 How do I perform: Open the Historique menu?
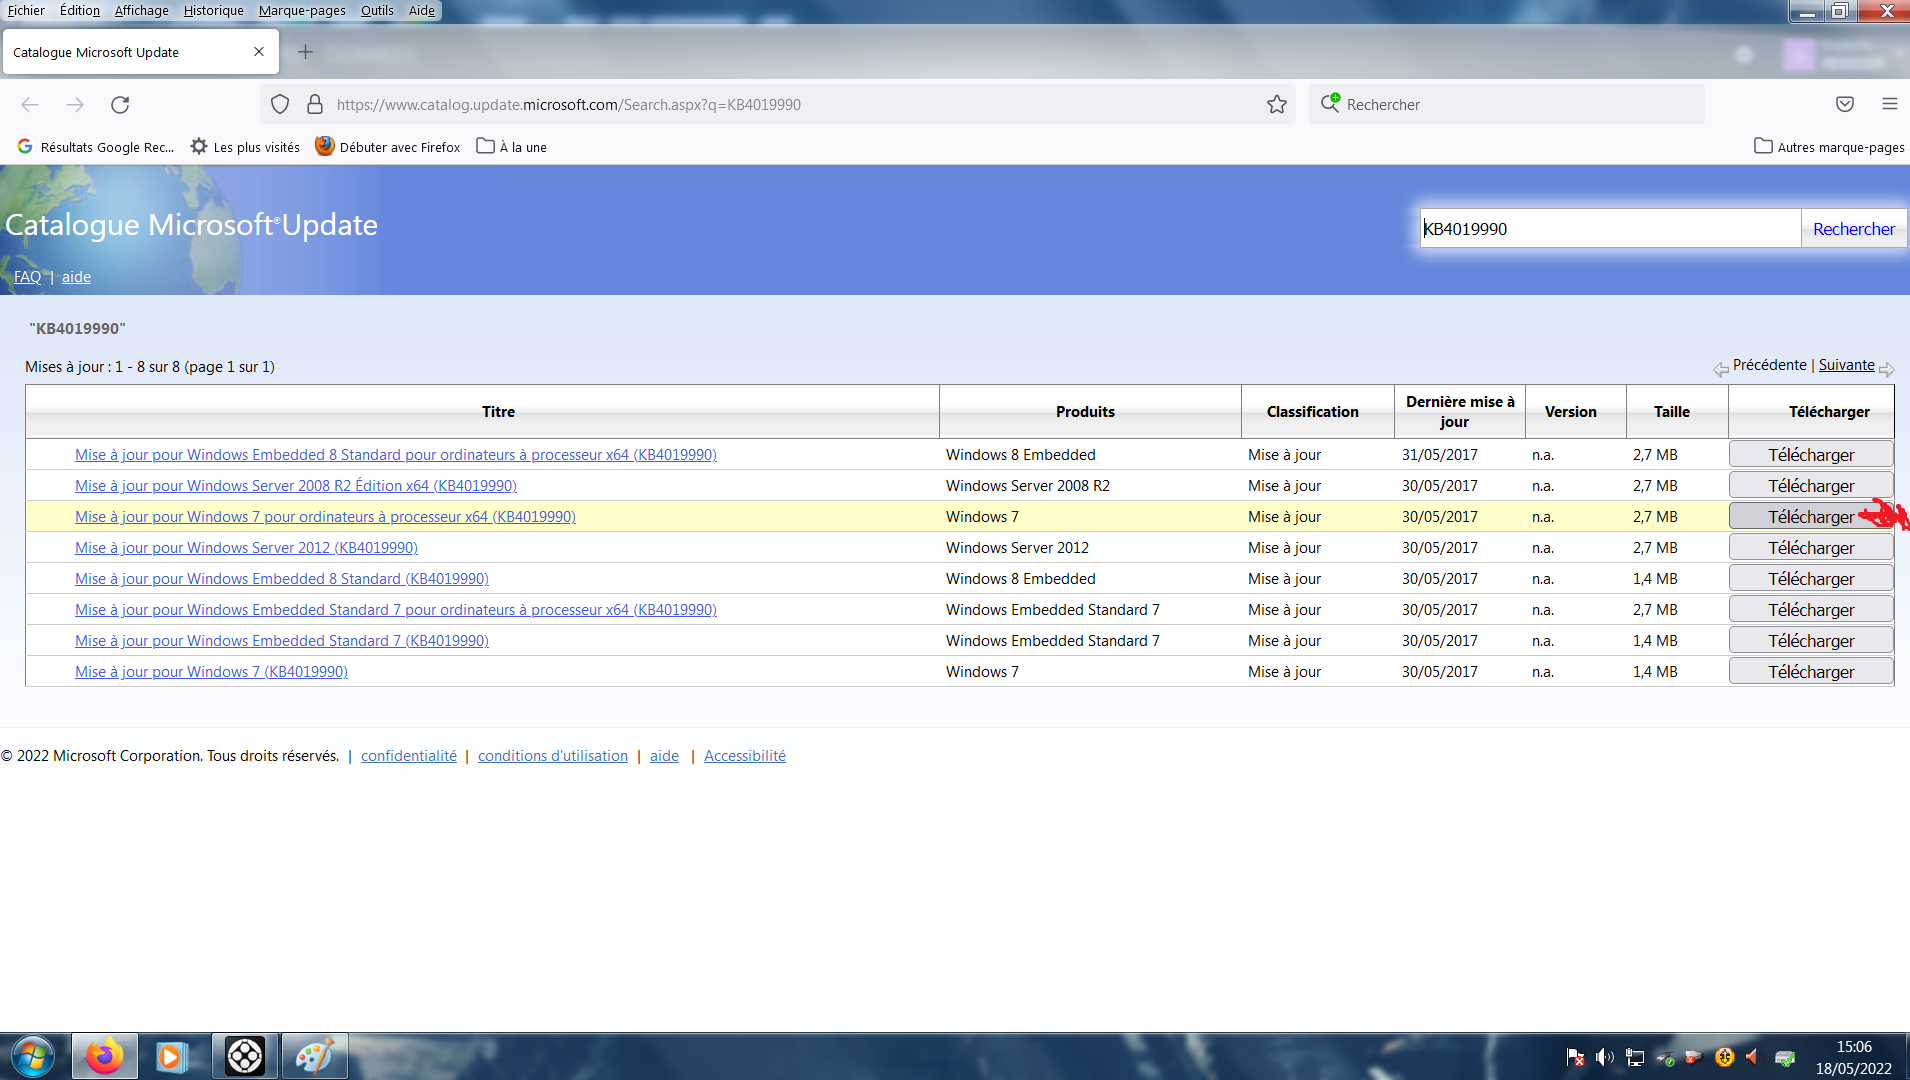point(213,10)
